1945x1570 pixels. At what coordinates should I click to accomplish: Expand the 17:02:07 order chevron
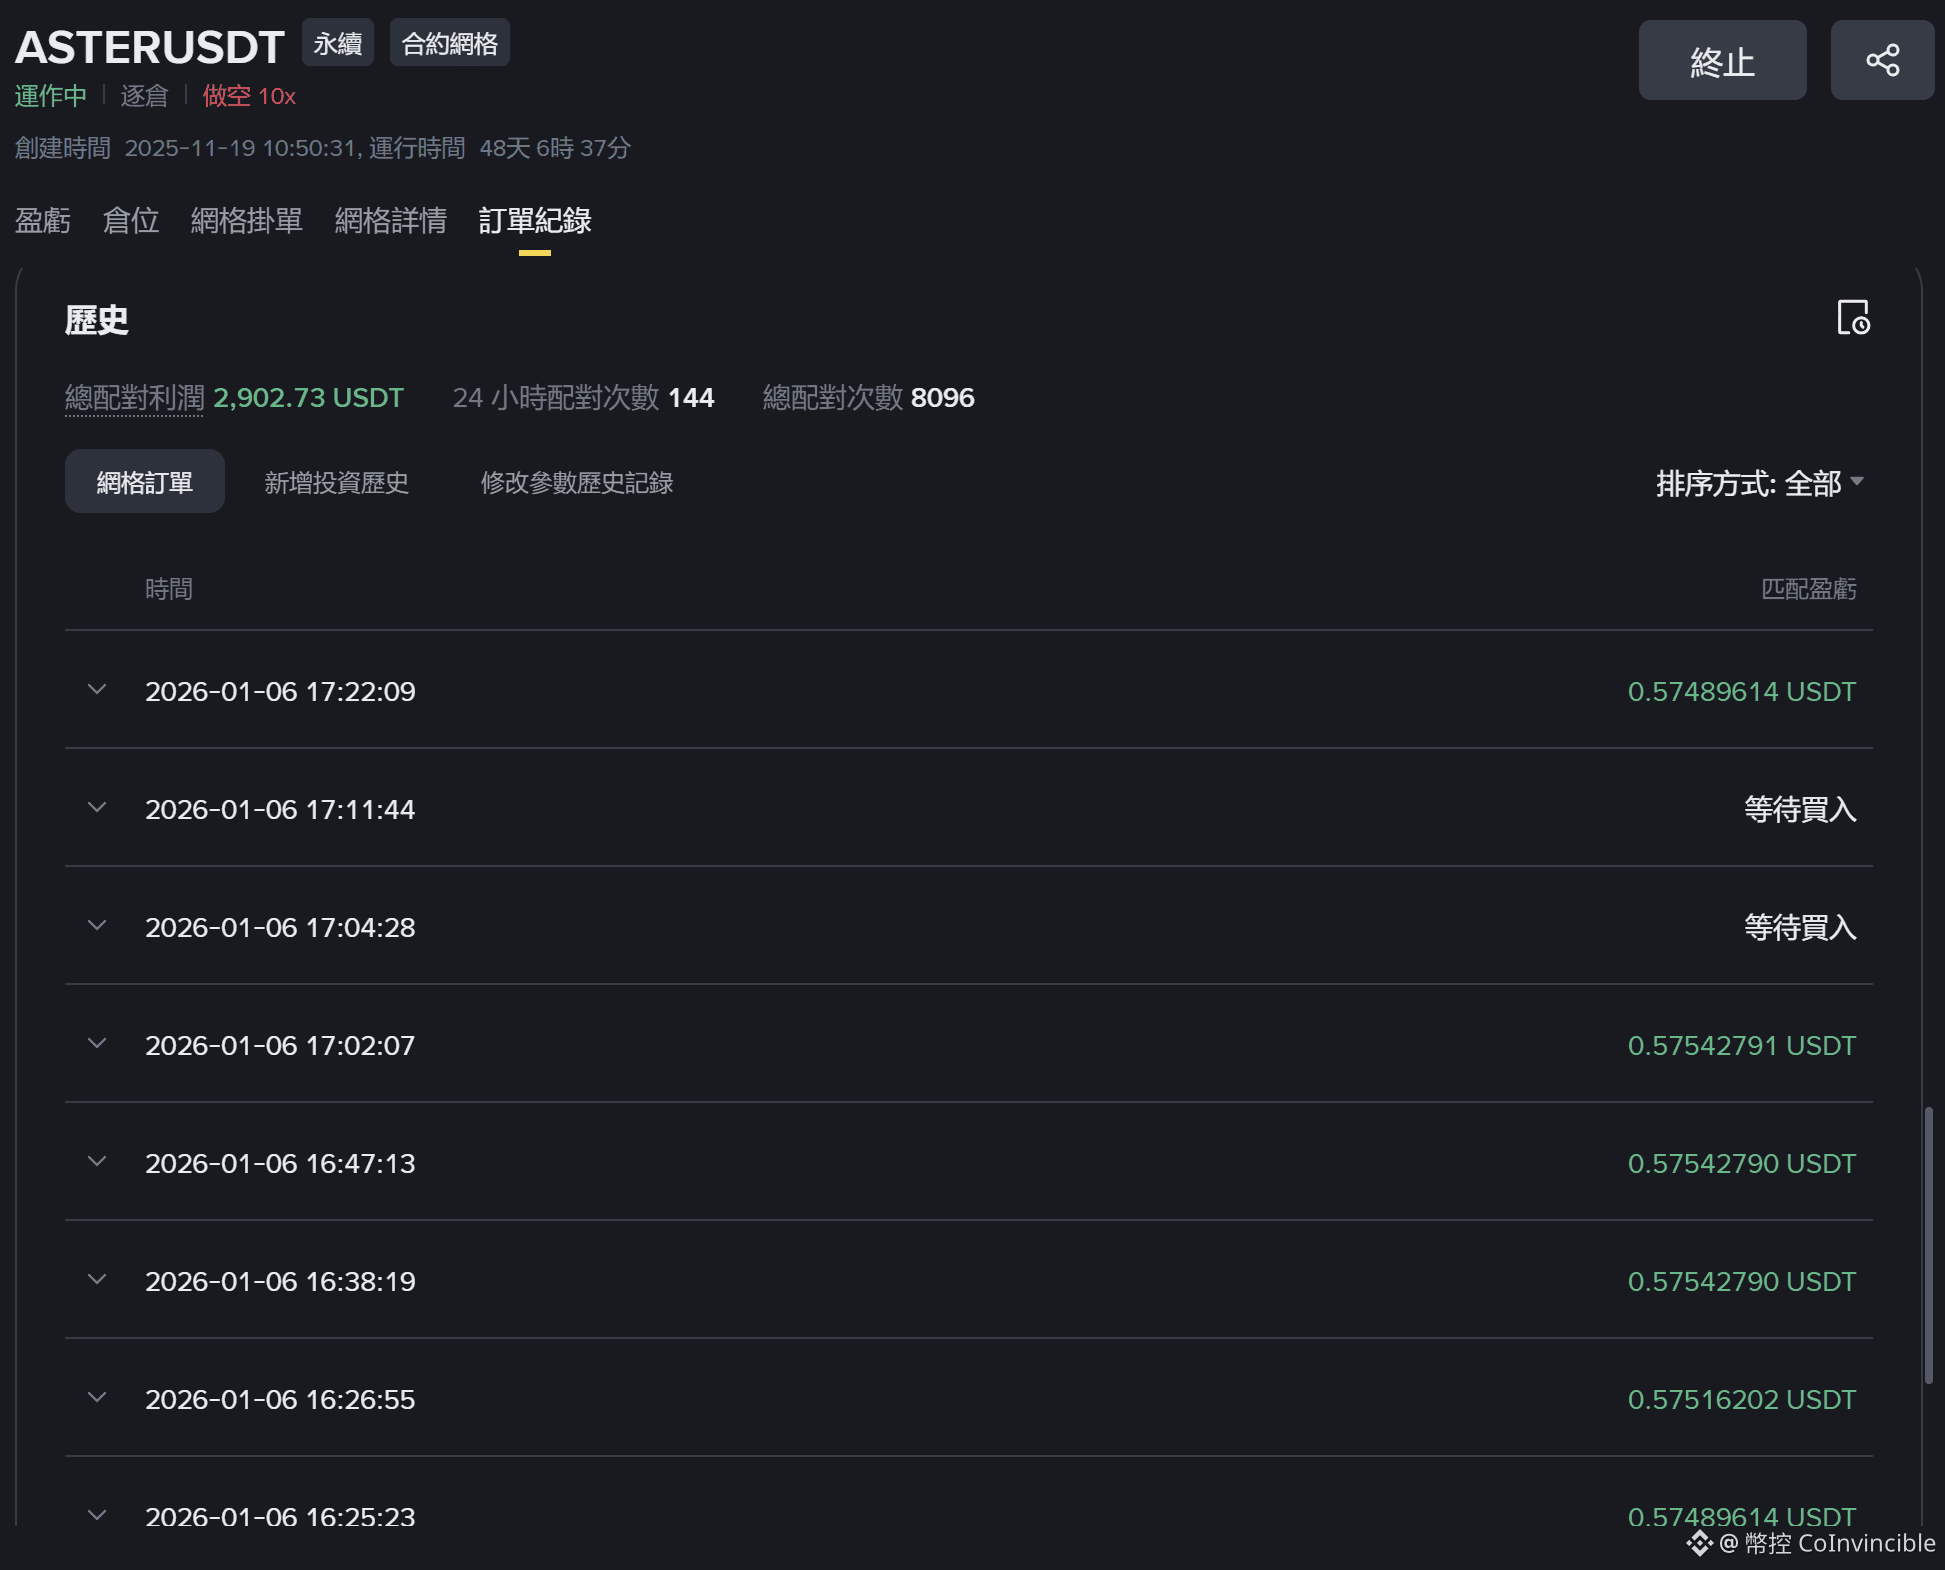pyautogui.click(x=97, y=1044)
